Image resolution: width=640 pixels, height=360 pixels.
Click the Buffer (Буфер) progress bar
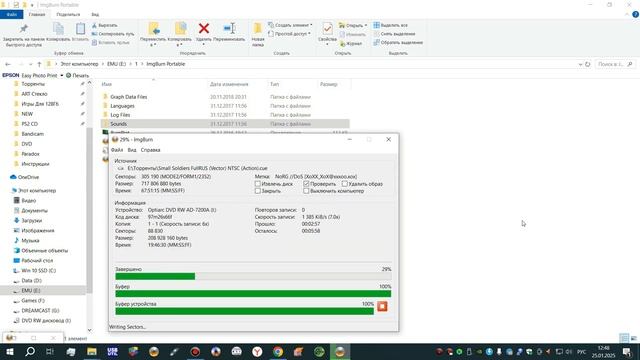pyautogui.click(x=253, y=293)
